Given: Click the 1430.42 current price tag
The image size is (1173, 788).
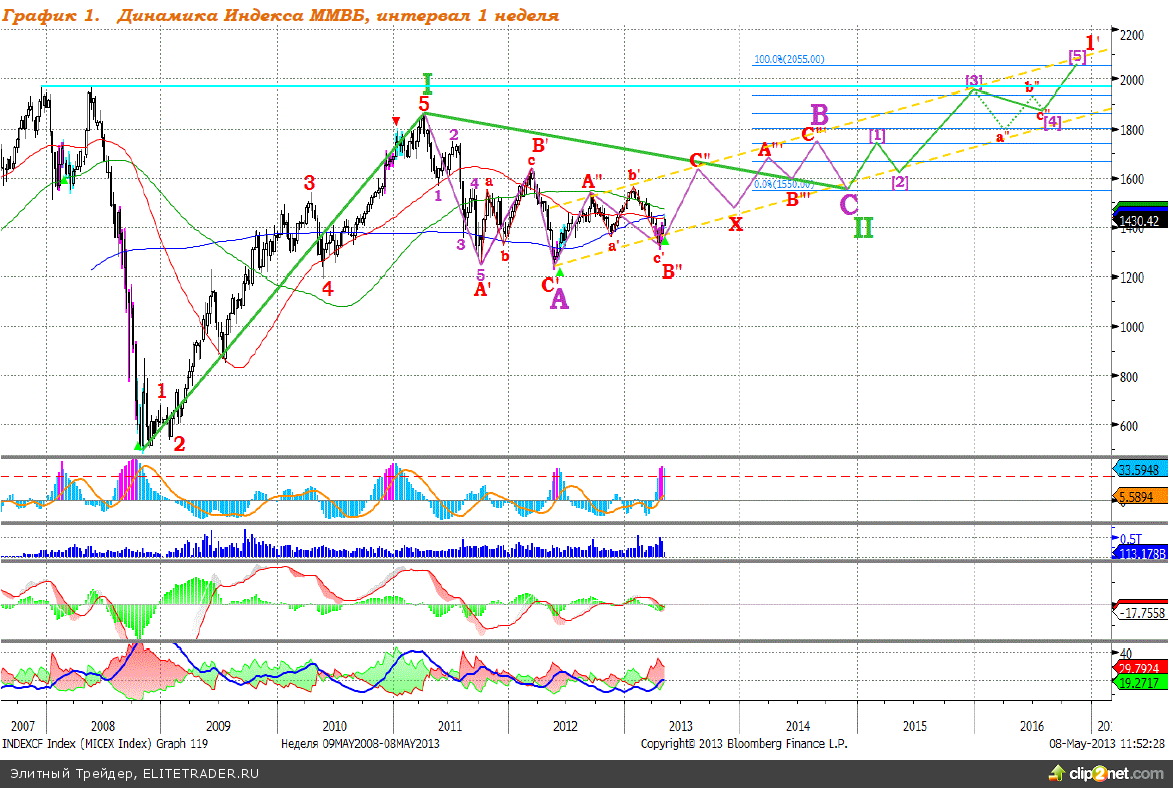Looking at the screenshot, I should (x=1141, y=219).
